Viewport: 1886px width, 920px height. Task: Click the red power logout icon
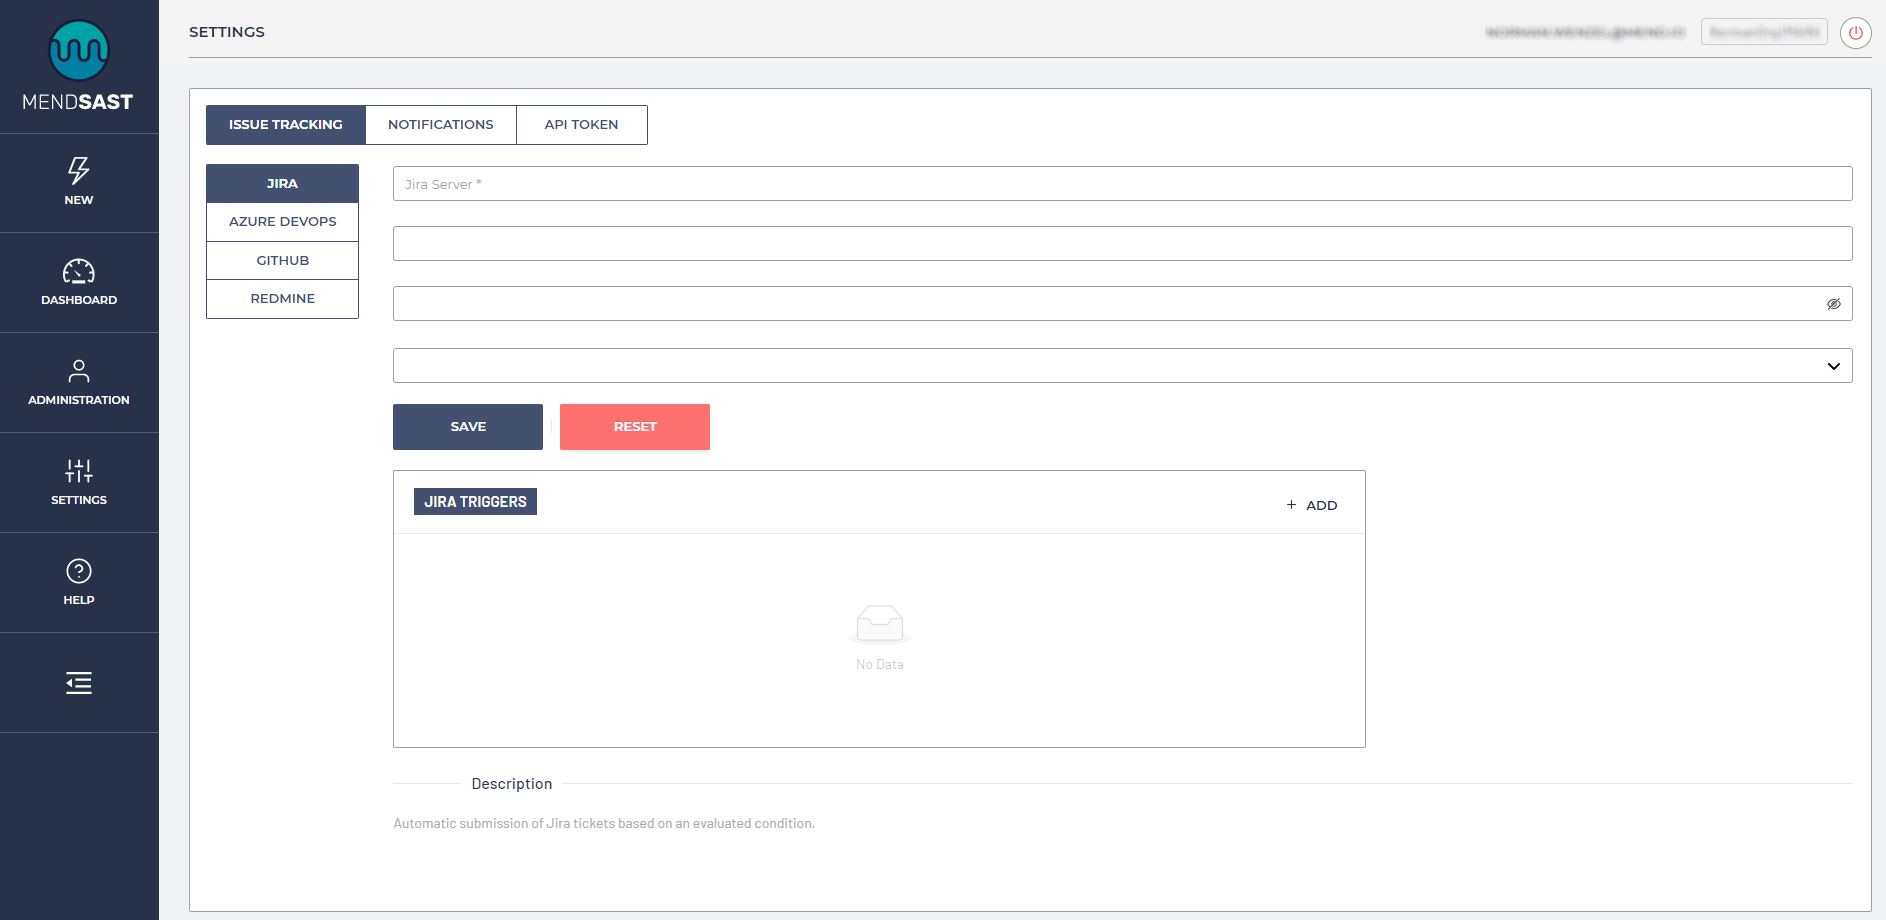[1855, 33]
